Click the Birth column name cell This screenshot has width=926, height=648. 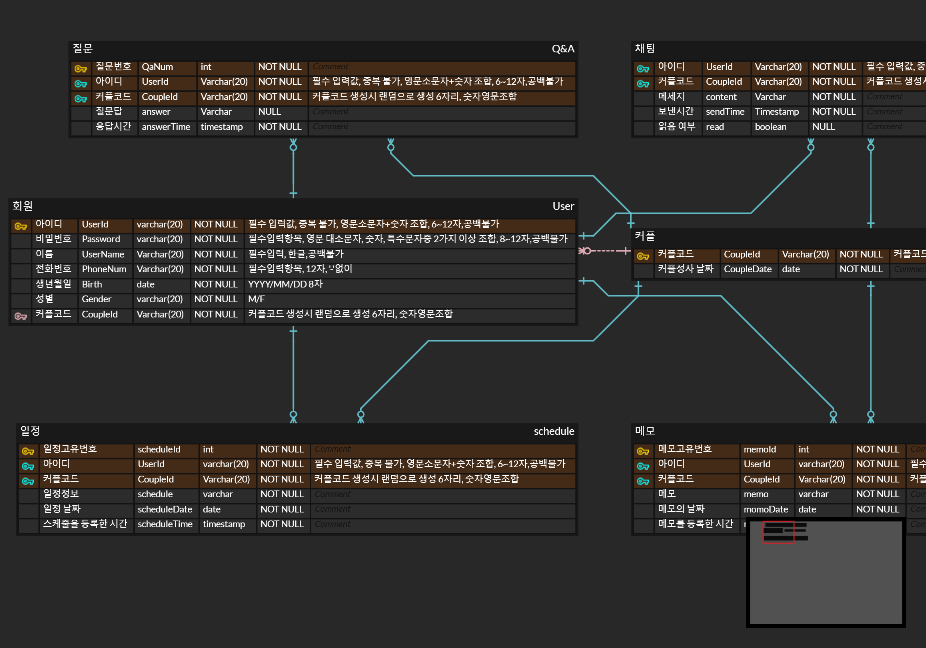(105, 285)
